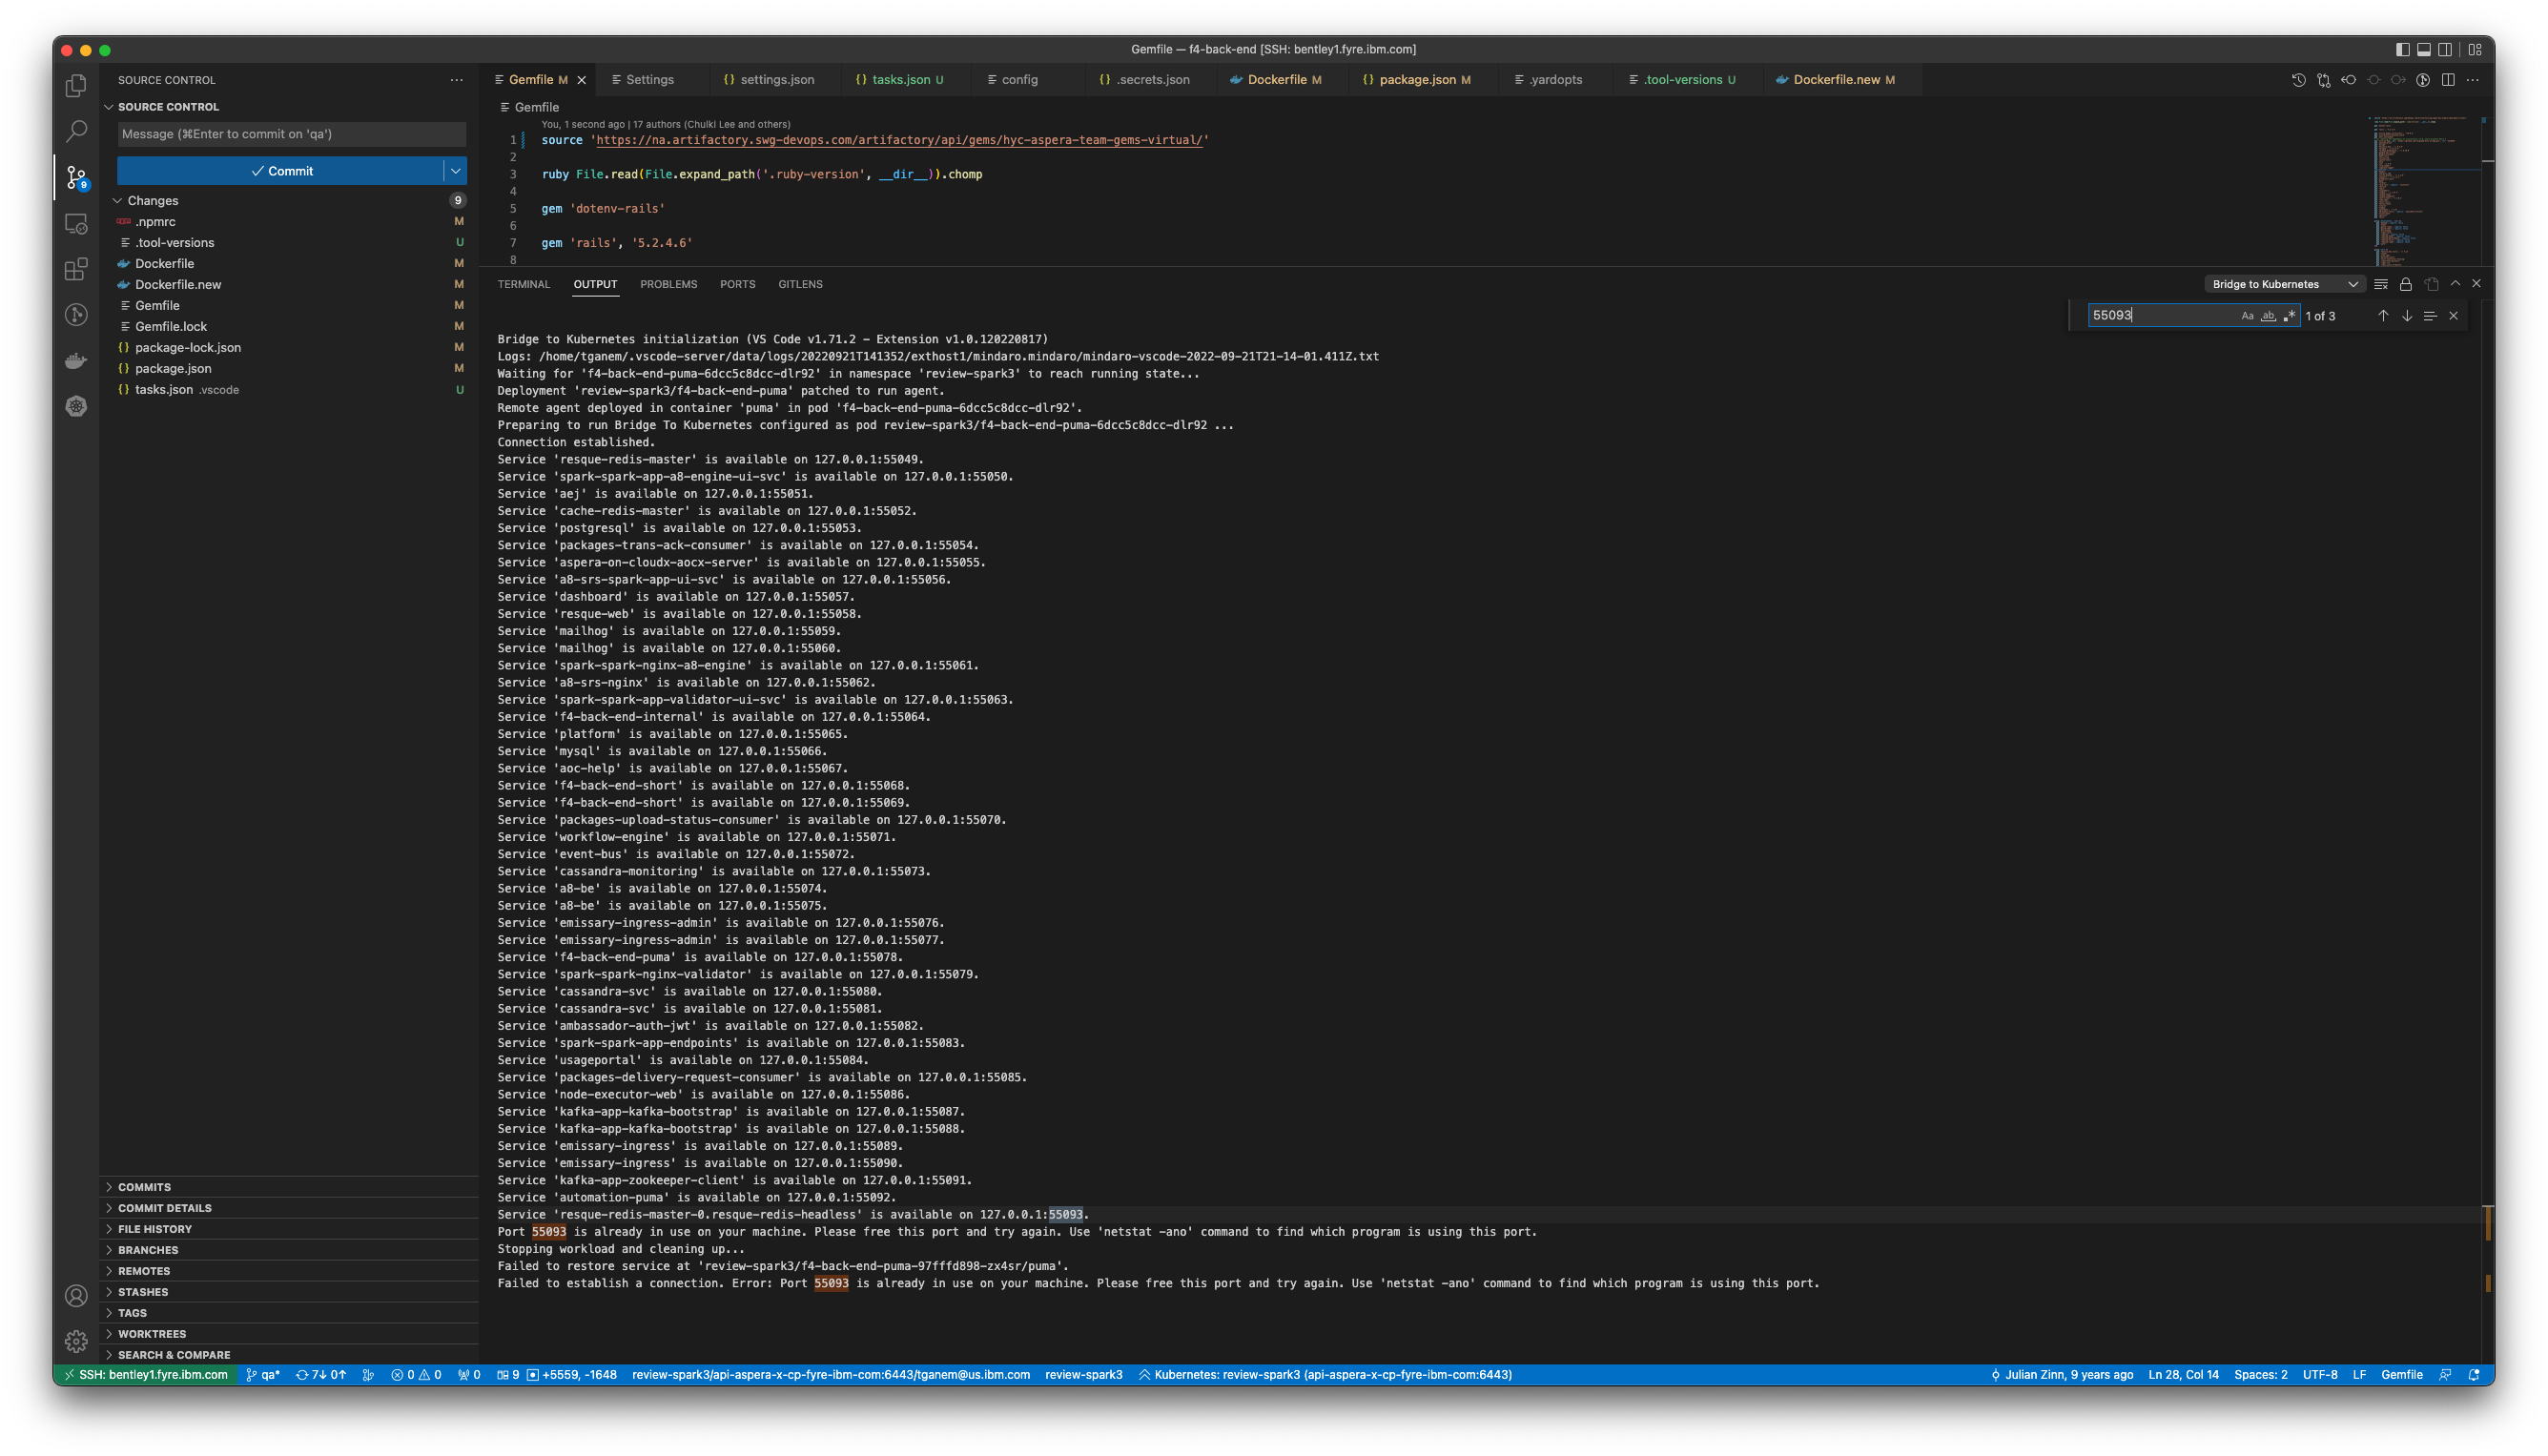Click the Commit button

[x=281, y=171]
